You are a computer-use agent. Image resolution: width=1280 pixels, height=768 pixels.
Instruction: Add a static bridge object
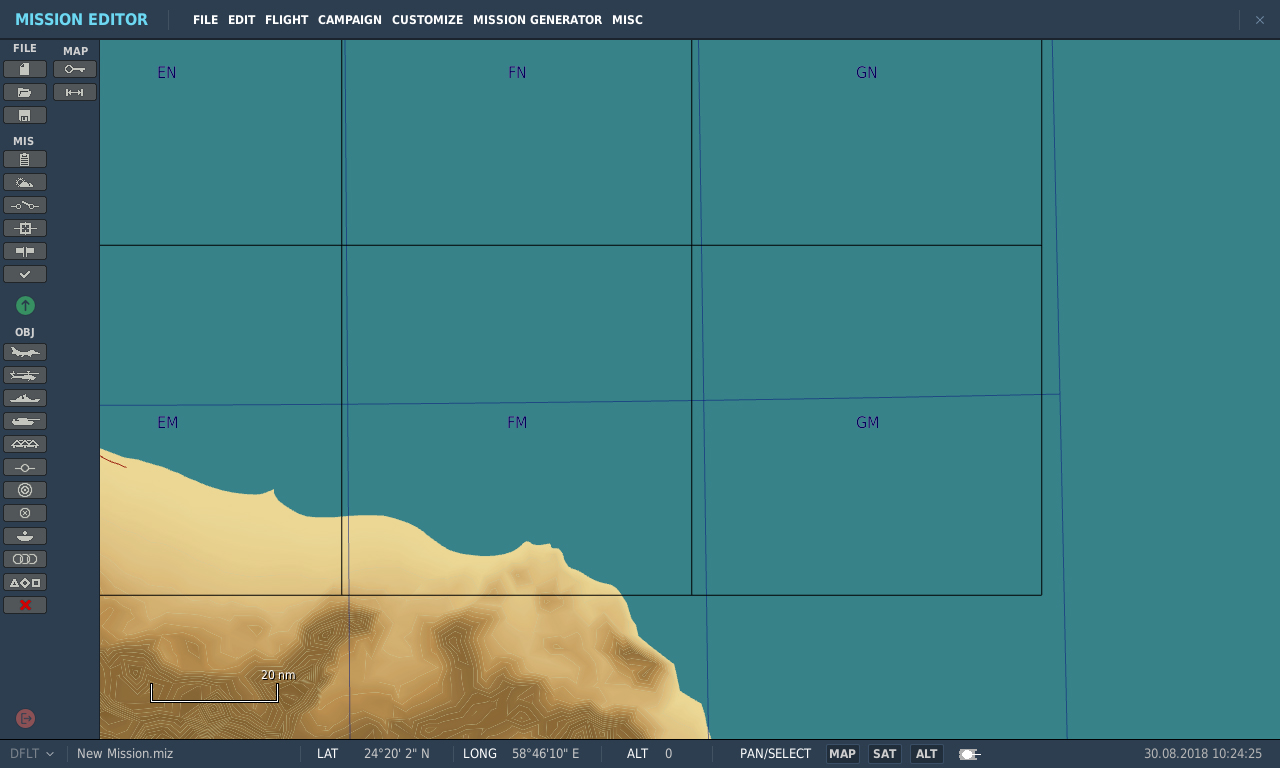pos(25,444)
